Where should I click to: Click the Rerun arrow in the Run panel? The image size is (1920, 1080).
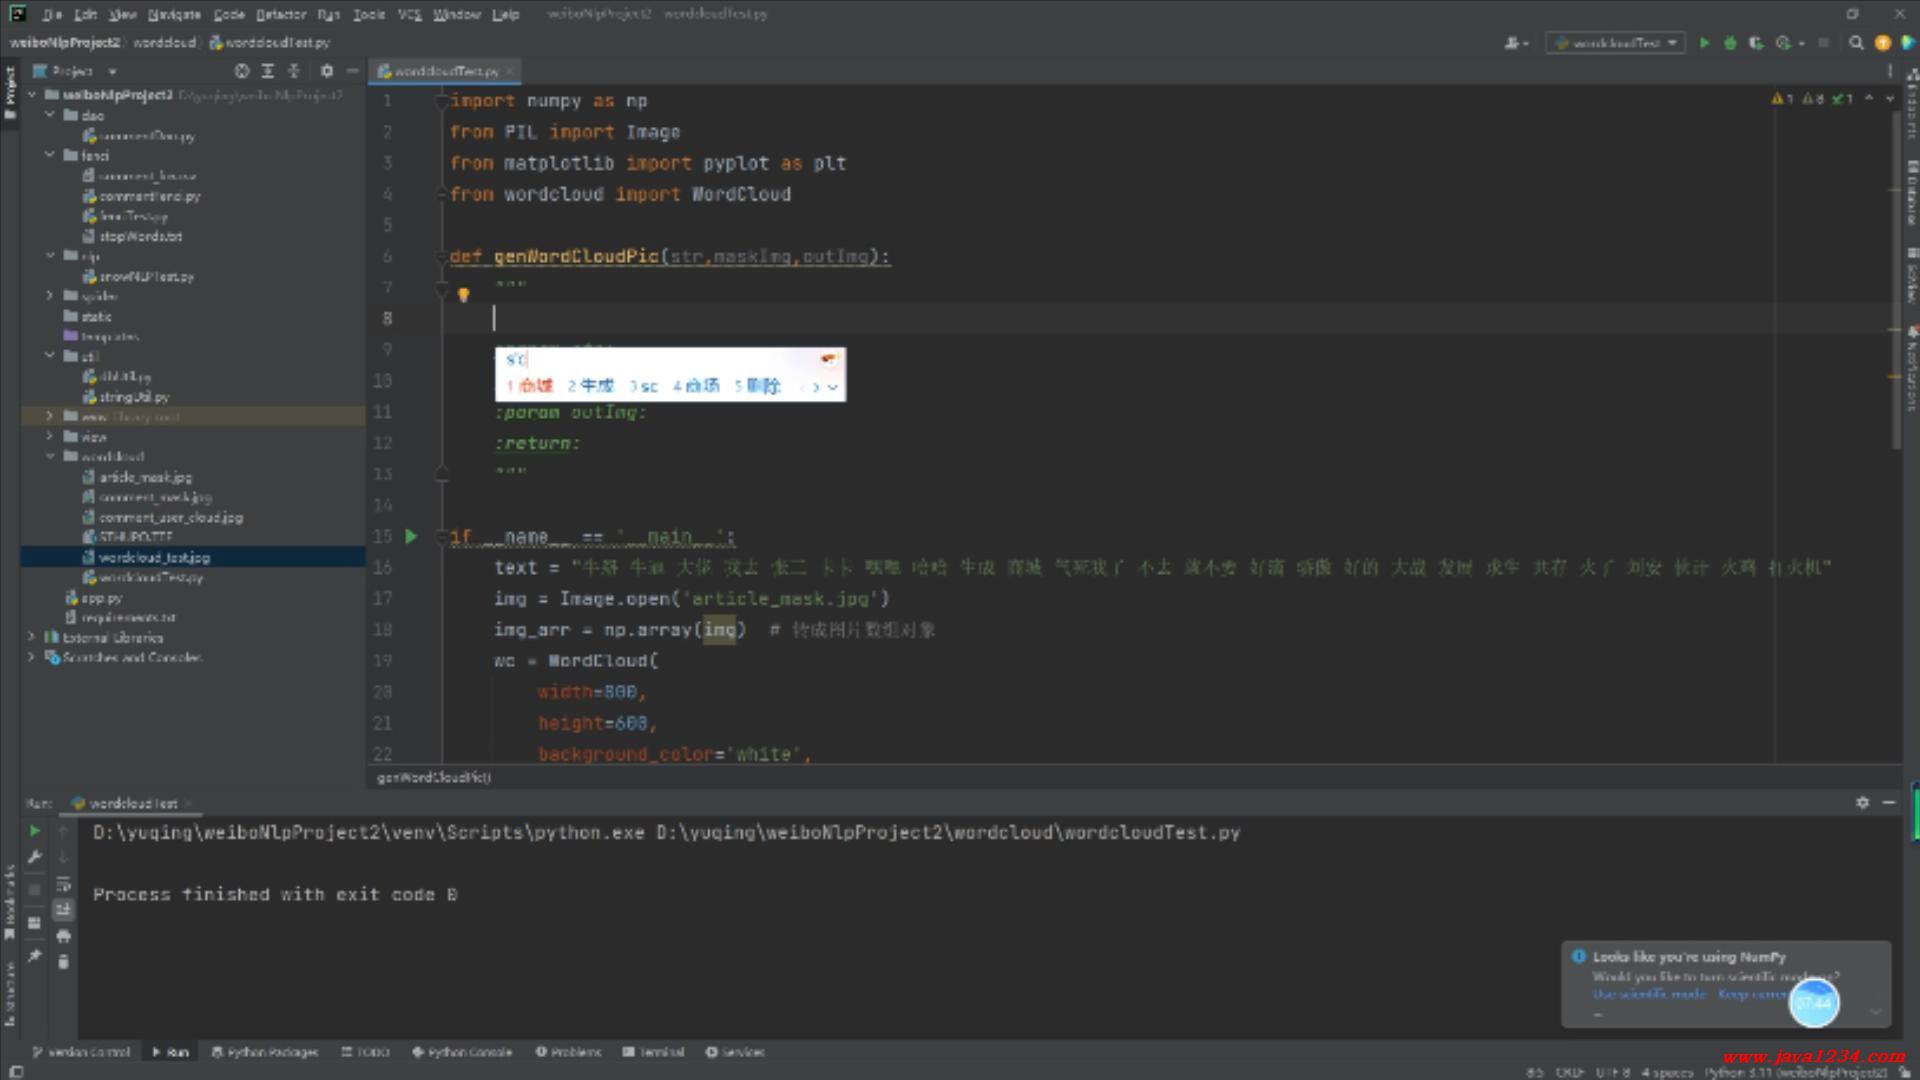35,831
